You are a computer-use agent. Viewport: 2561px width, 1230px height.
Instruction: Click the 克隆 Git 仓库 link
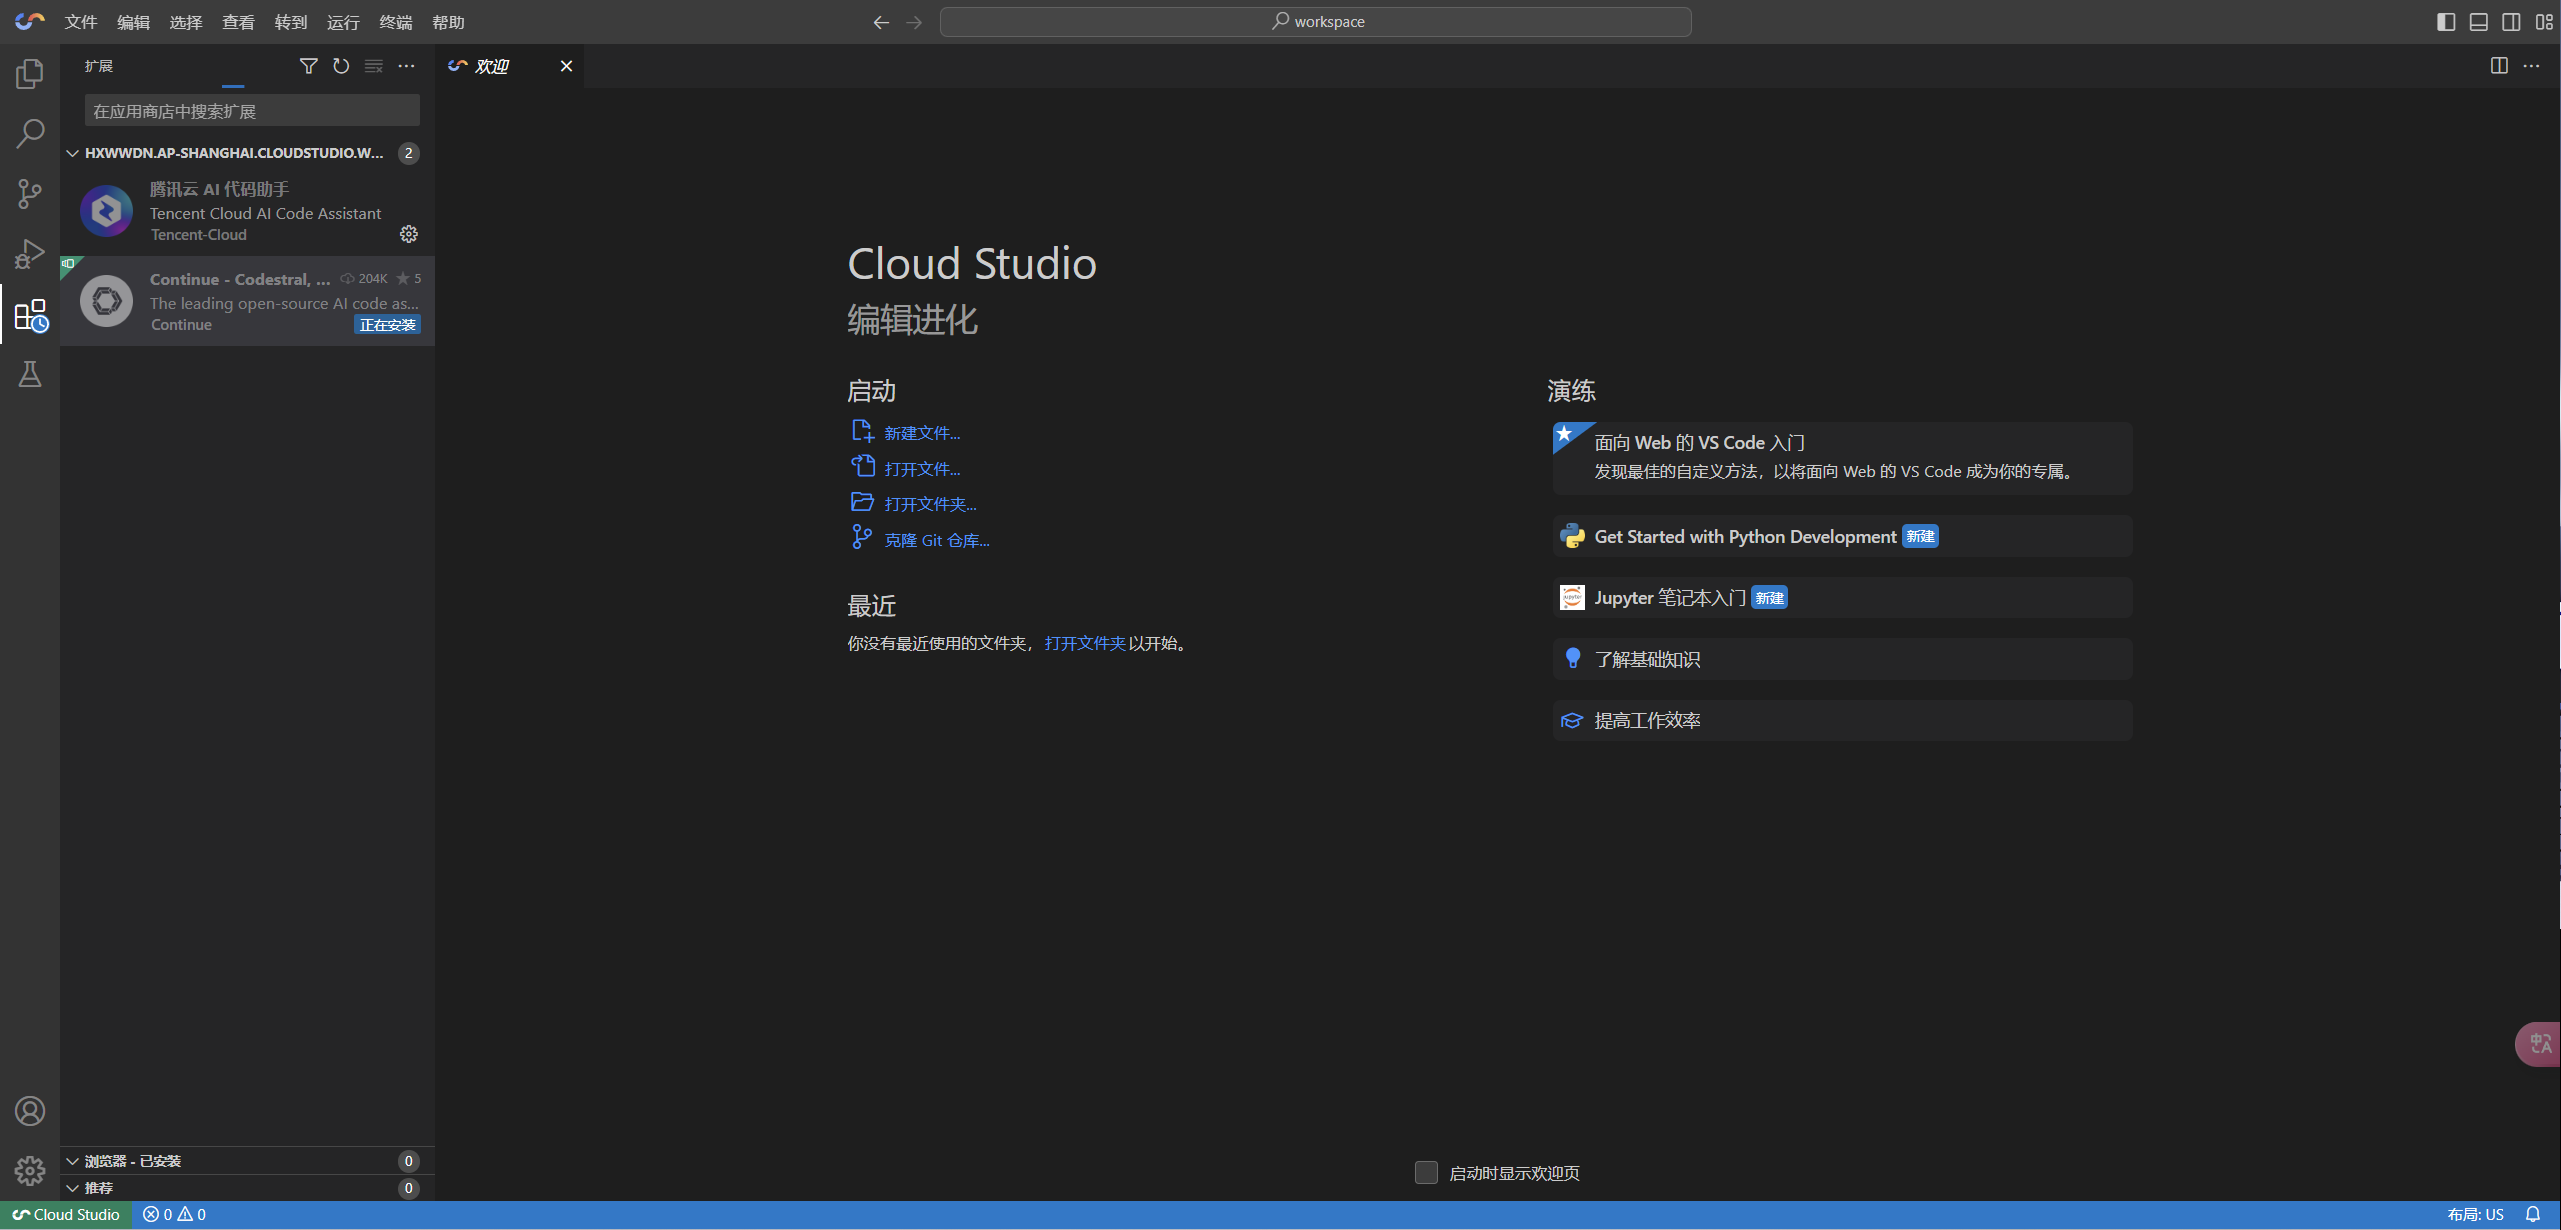[x=936, y=540]
